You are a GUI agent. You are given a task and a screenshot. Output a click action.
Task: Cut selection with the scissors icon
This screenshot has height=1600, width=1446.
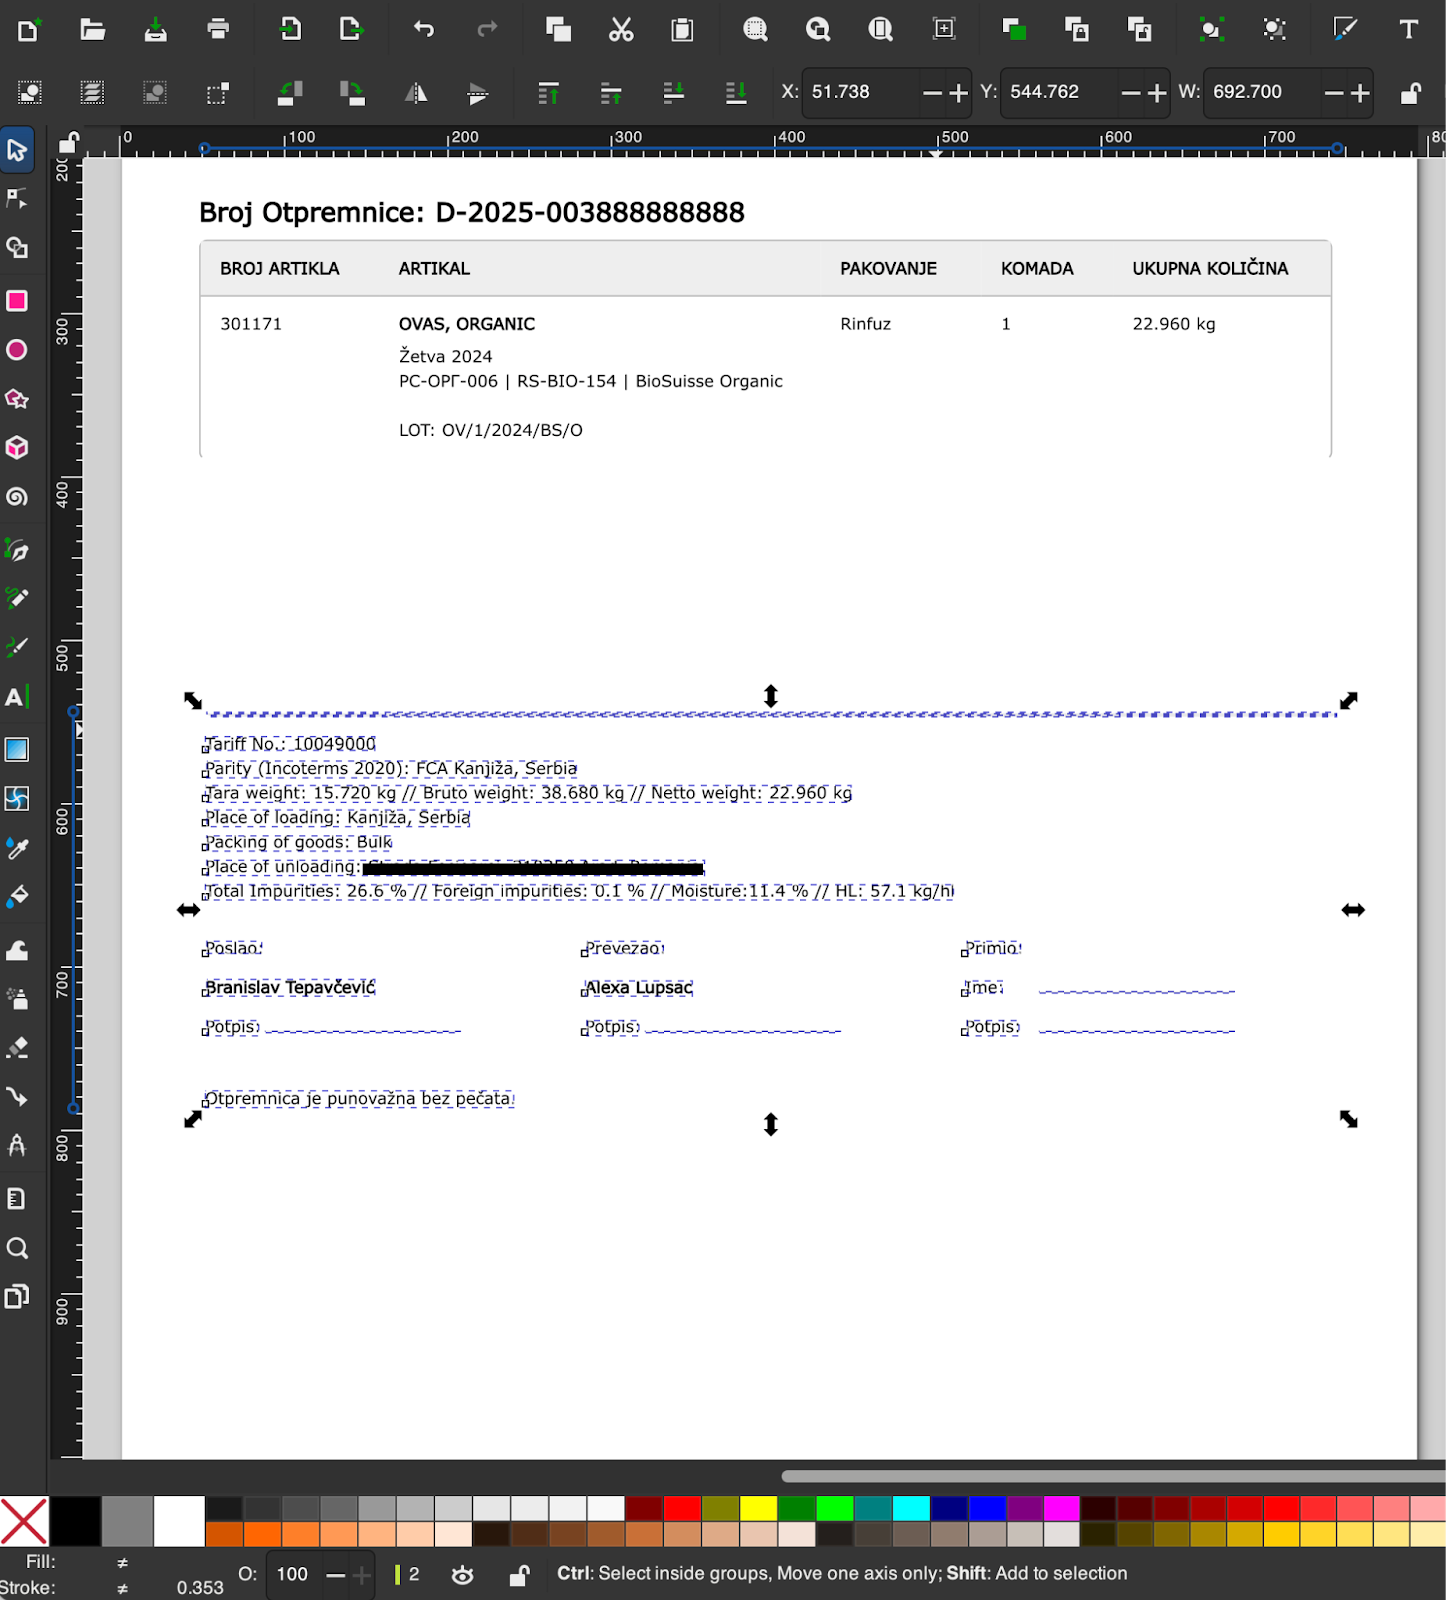pos(621,30)
